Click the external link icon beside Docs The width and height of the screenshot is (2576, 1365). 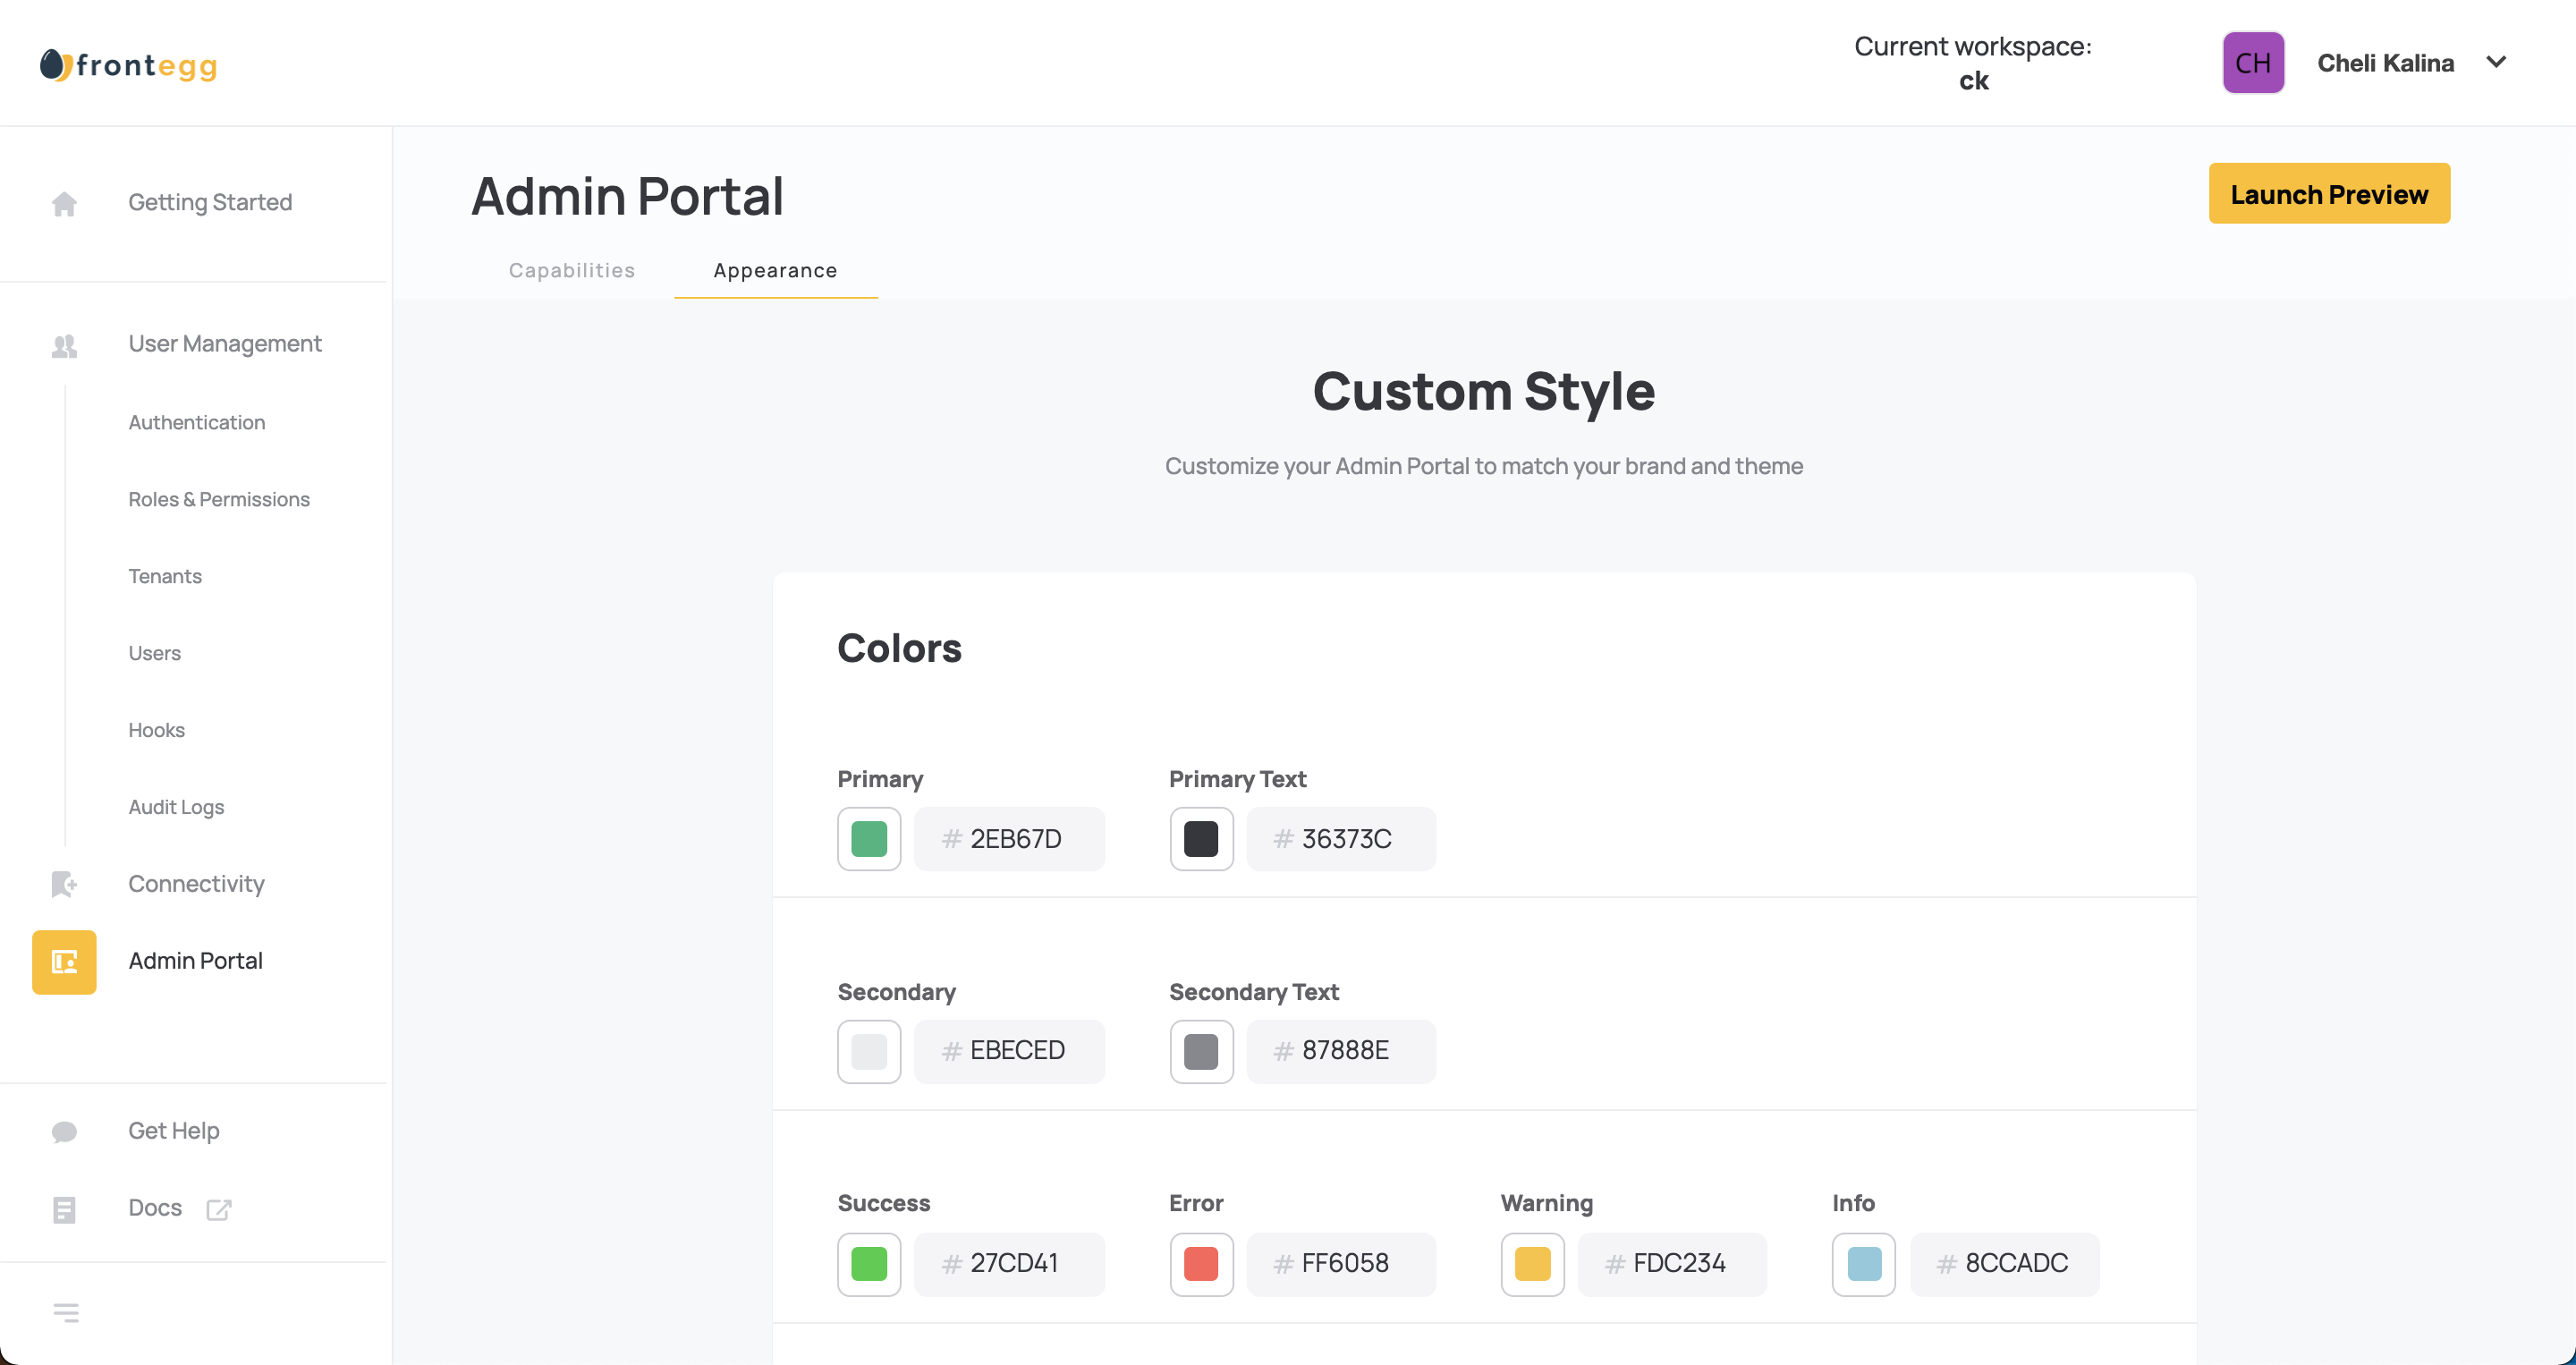click(218, 1210)
